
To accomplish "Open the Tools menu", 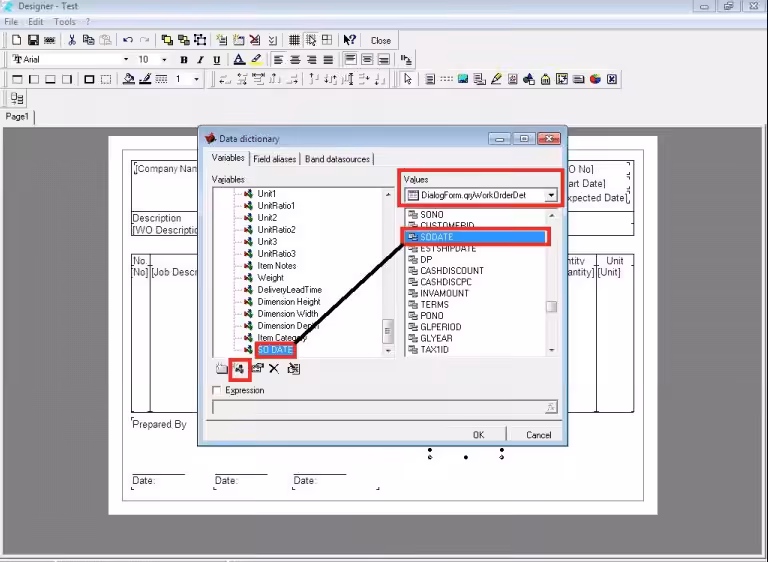I will tap(65, 22).
